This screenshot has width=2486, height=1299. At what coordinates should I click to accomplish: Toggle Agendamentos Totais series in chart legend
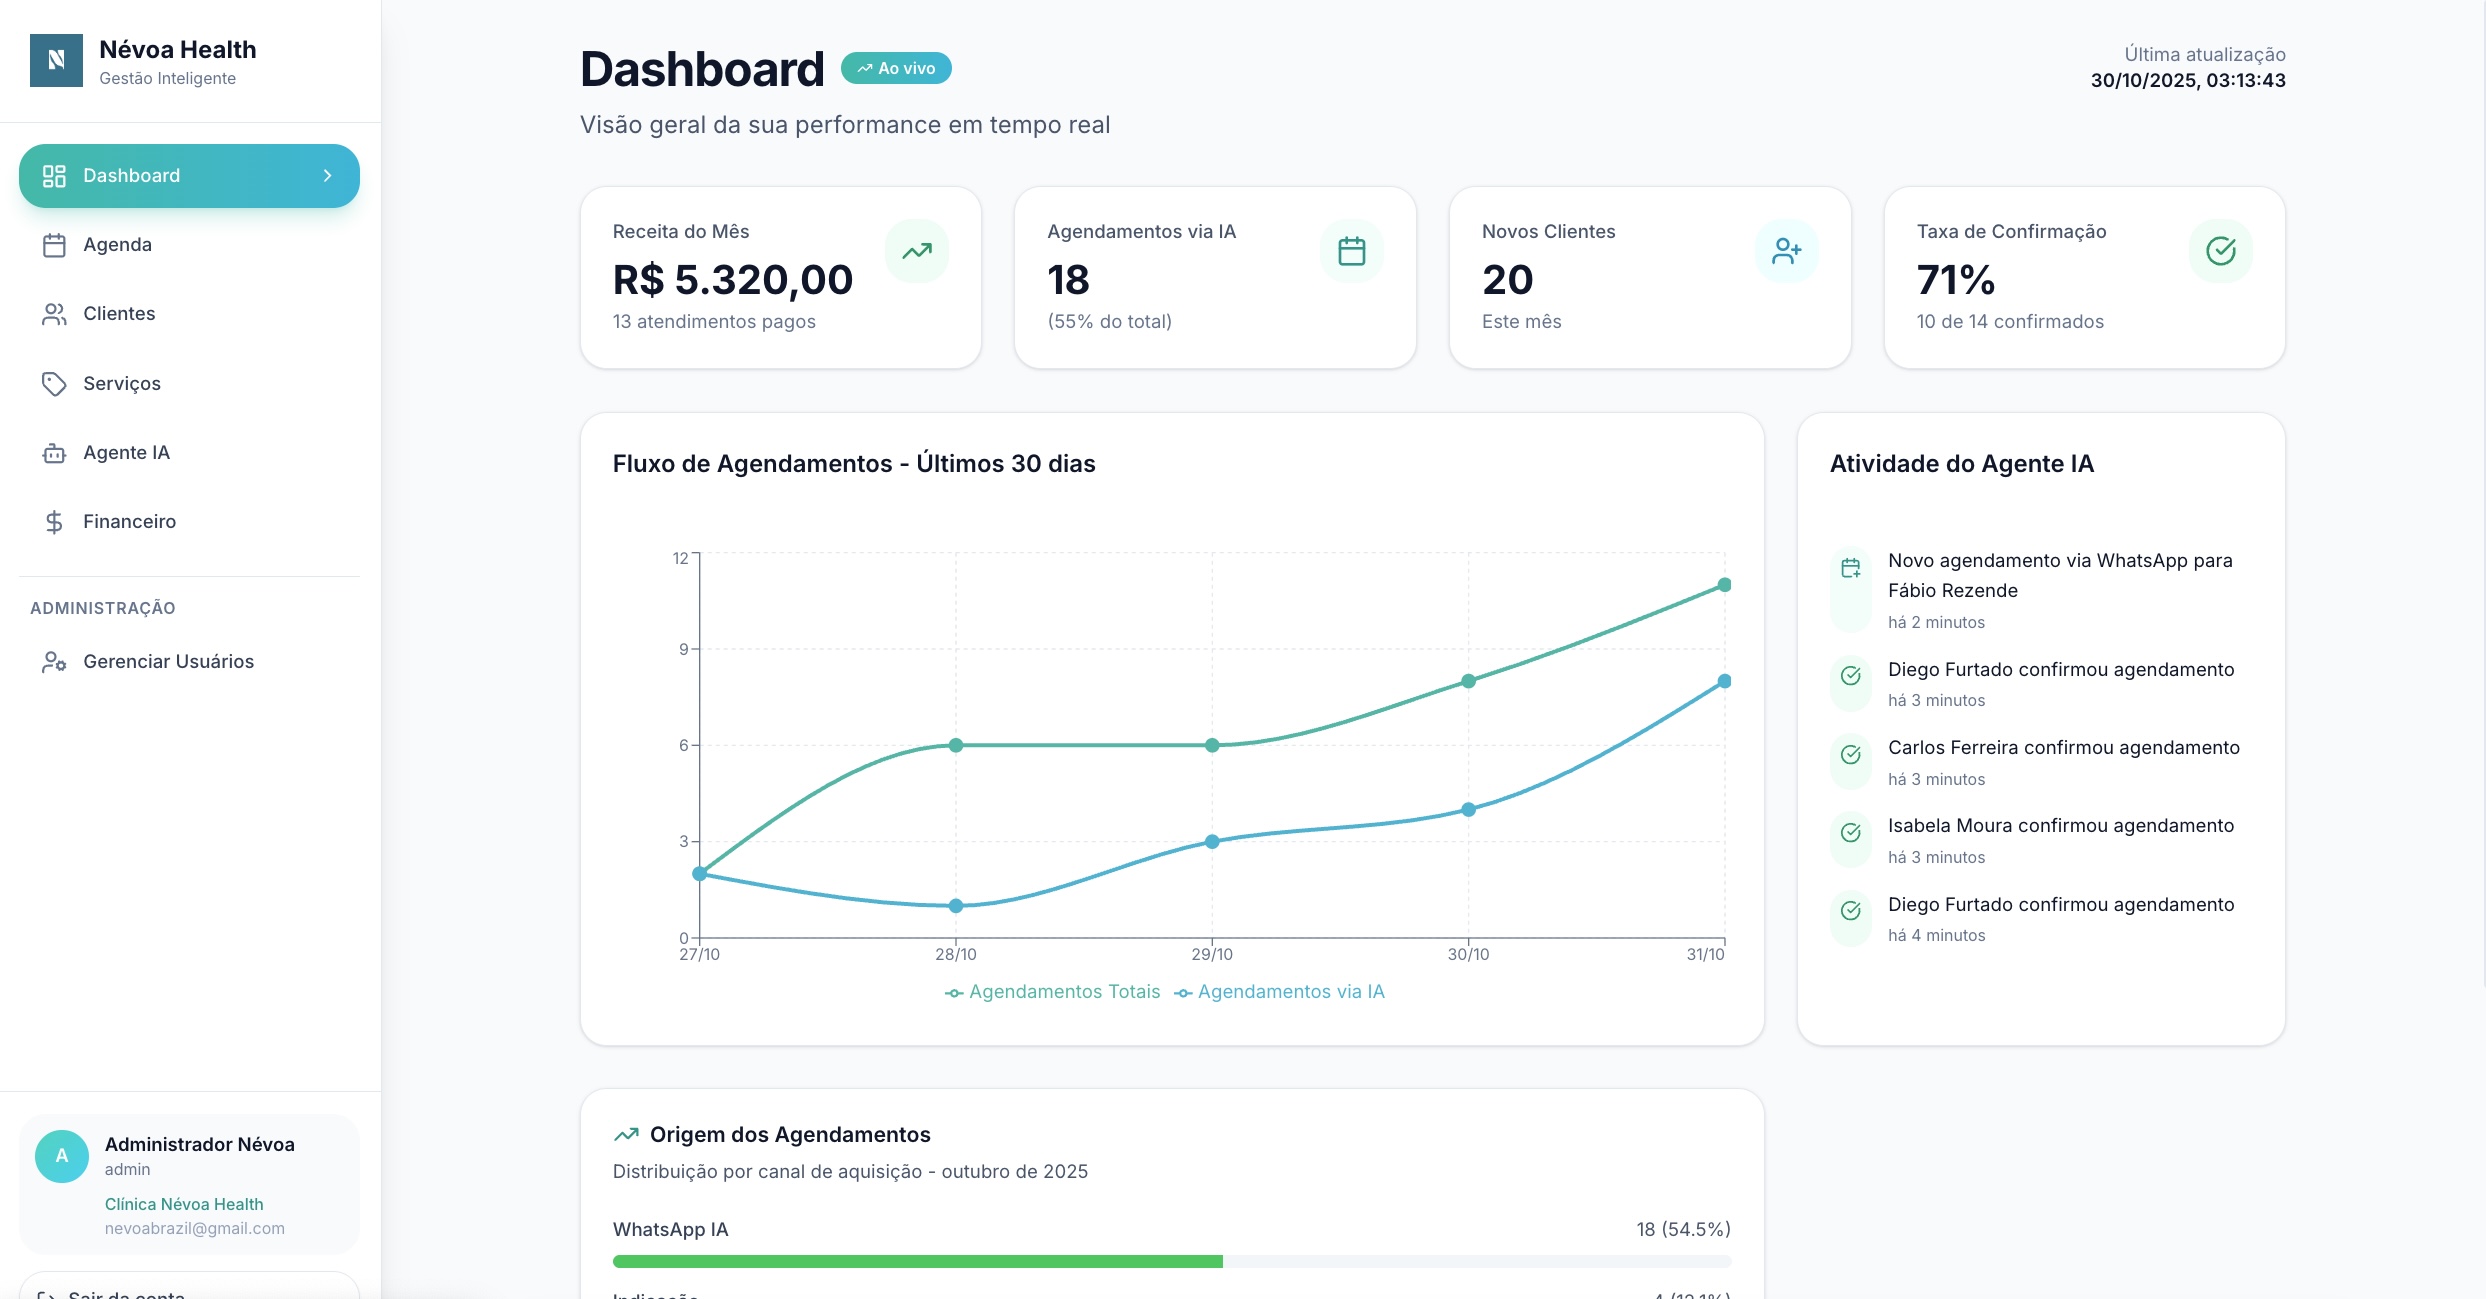tap(1053, 992)
